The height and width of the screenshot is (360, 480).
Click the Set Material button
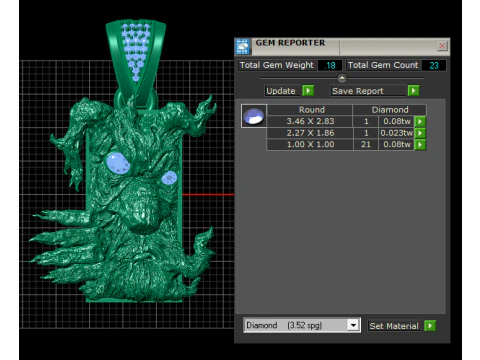coord(395,326)
